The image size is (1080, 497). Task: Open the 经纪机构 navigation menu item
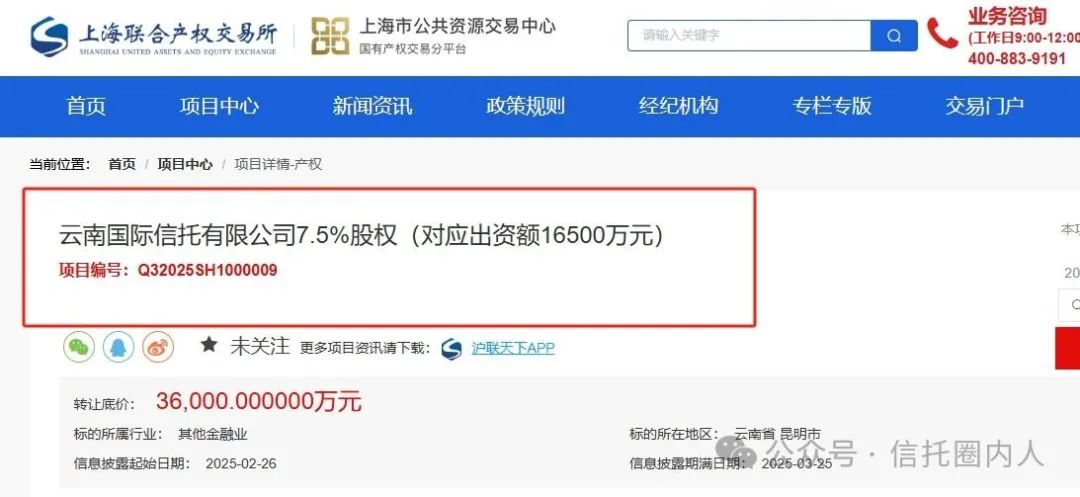coord(678,106)
